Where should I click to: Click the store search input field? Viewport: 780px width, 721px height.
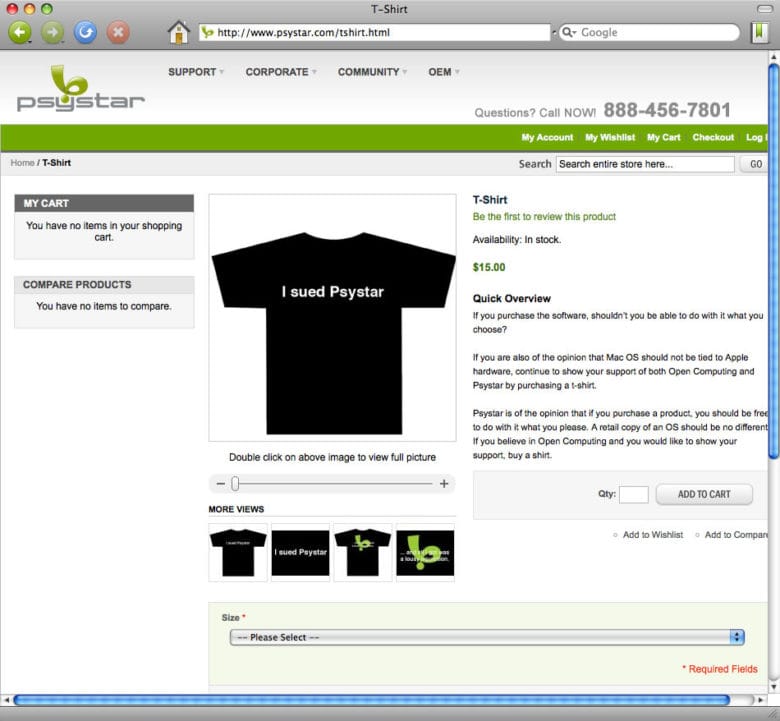(645, 164)
